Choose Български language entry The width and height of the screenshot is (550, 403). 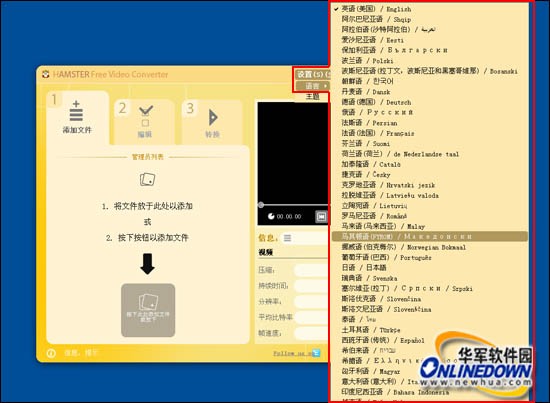(430, 50)
